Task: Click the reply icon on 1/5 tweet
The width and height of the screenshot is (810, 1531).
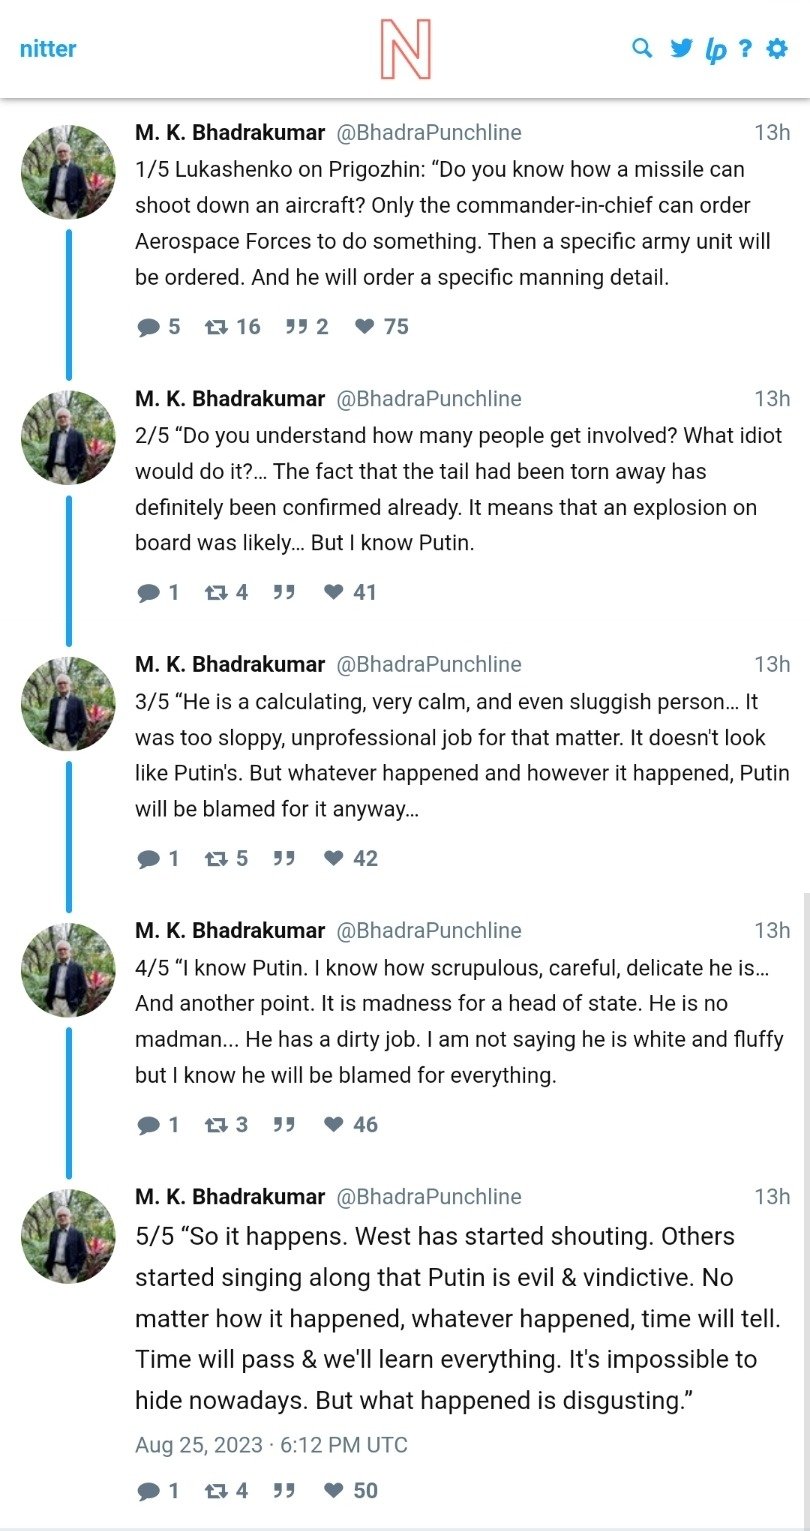Action: 149,327
